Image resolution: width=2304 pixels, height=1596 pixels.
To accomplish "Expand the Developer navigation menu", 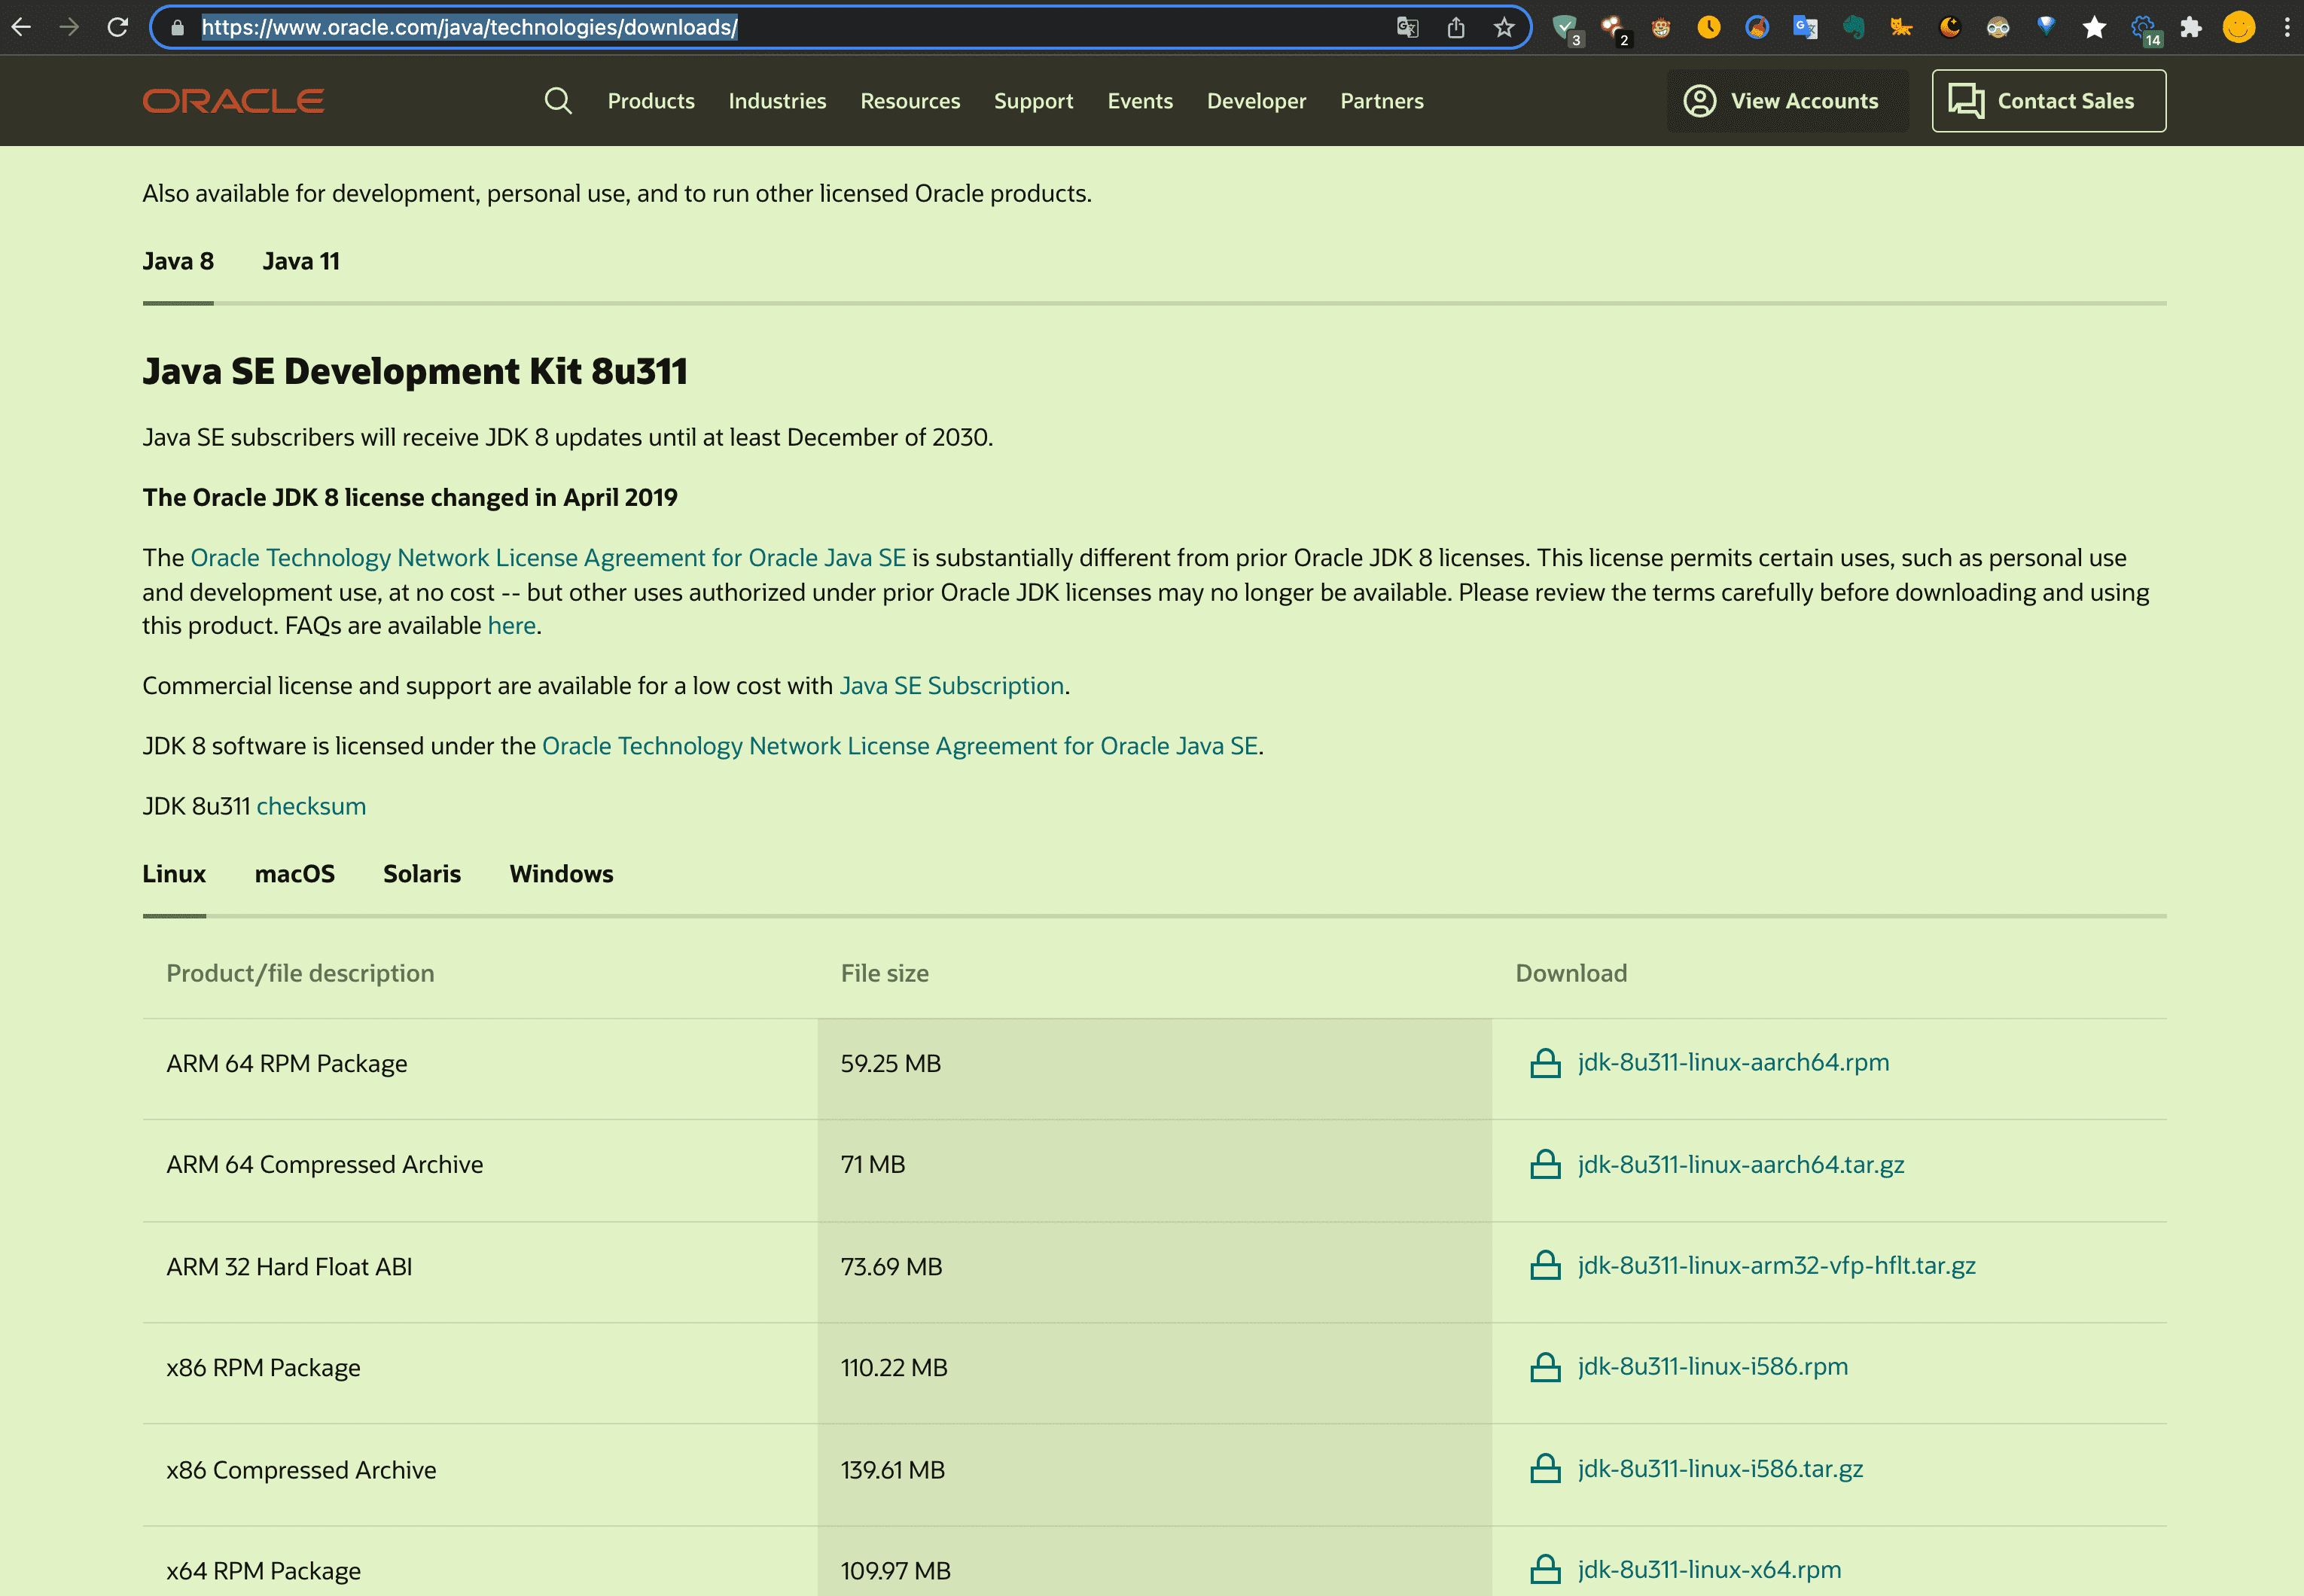I will (x=1256, y=101).
